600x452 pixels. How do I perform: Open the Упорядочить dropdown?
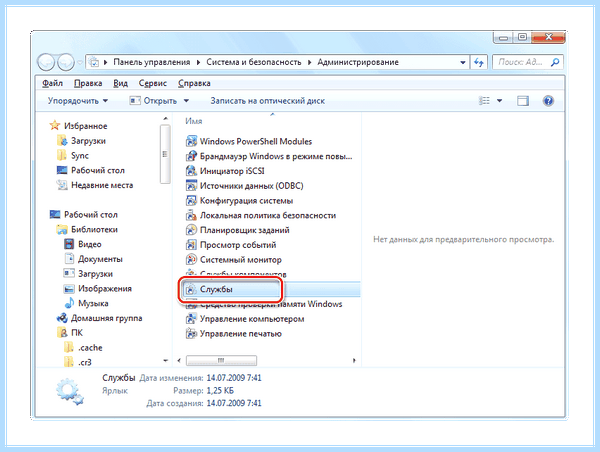[78, 101]
